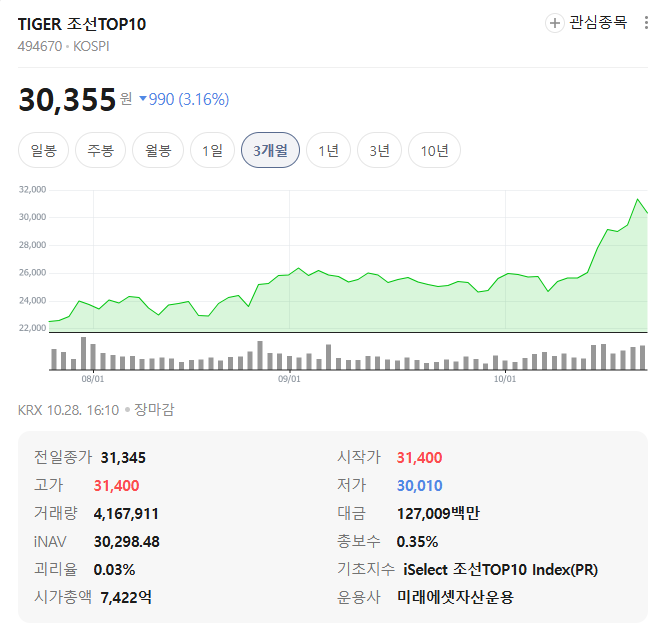Viewport: 653px width, 632px height.
Task: Select the 1년 one-year chart range
Action: [328, 150]
